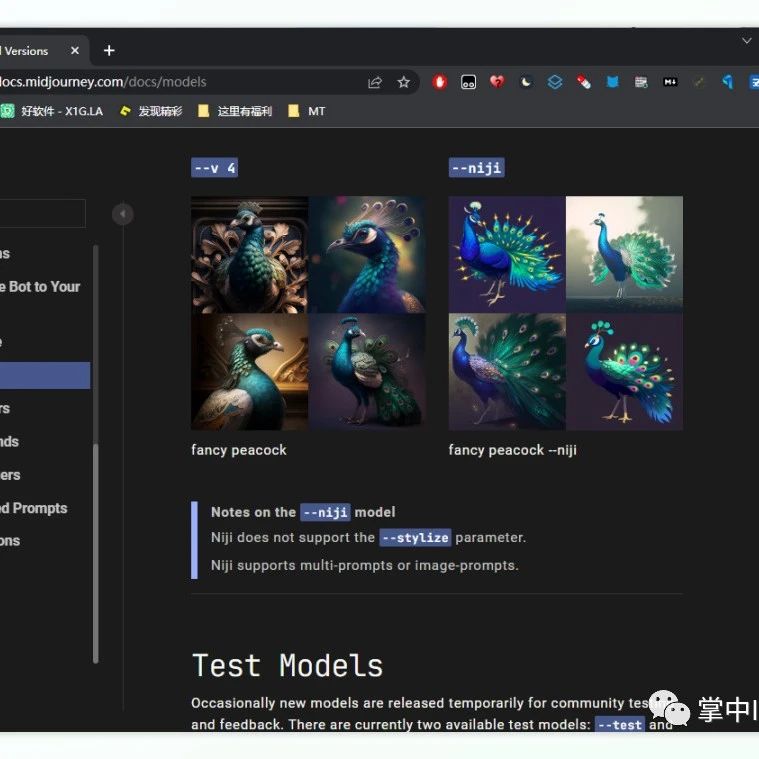Click 'Niji does not support the' text

(293, 537)
